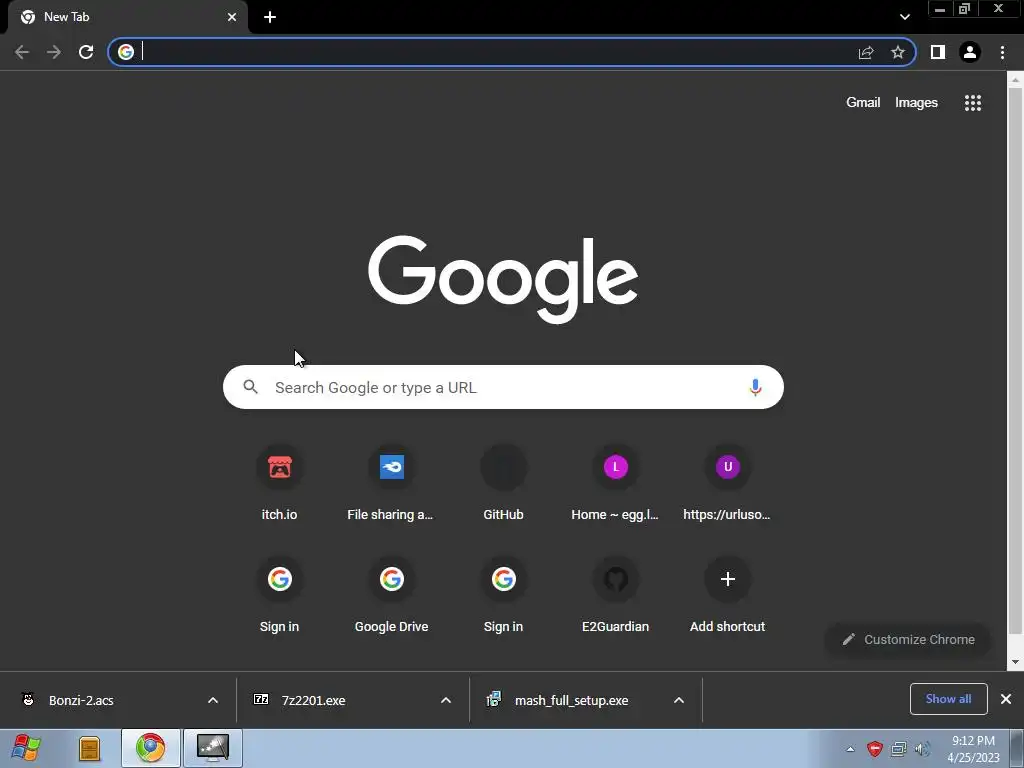Bookmark this tab with the star icon
The width and height of the screenshot is (1024, 768).
point(898,52)
